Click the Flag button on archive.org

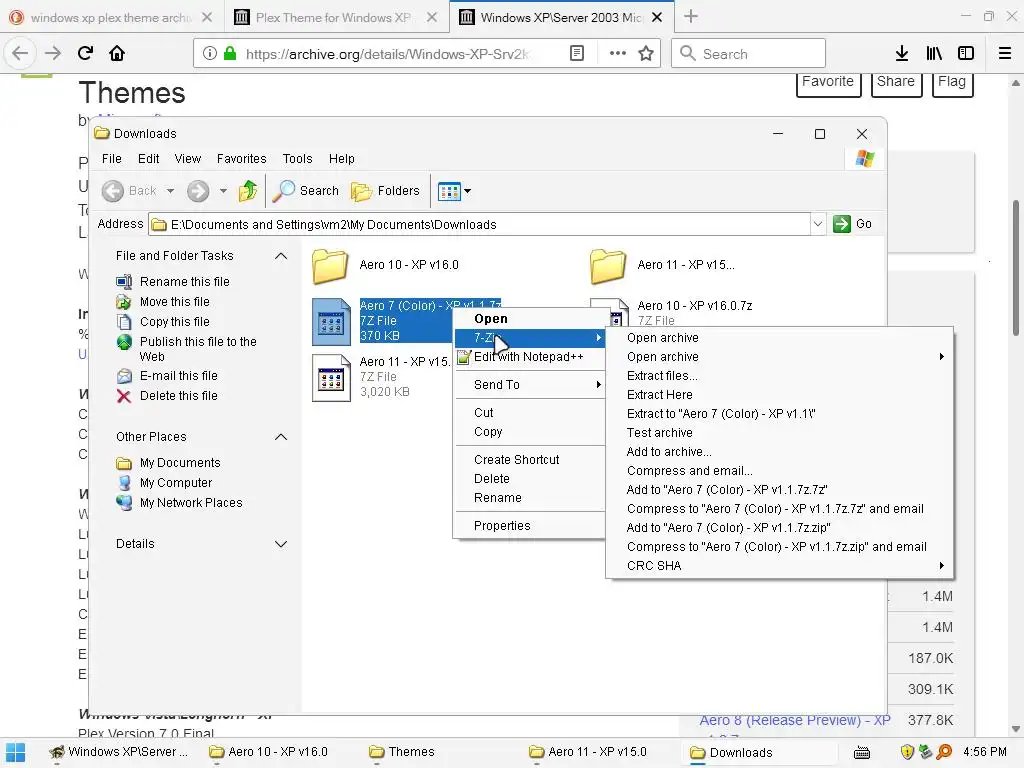point(952,84)
